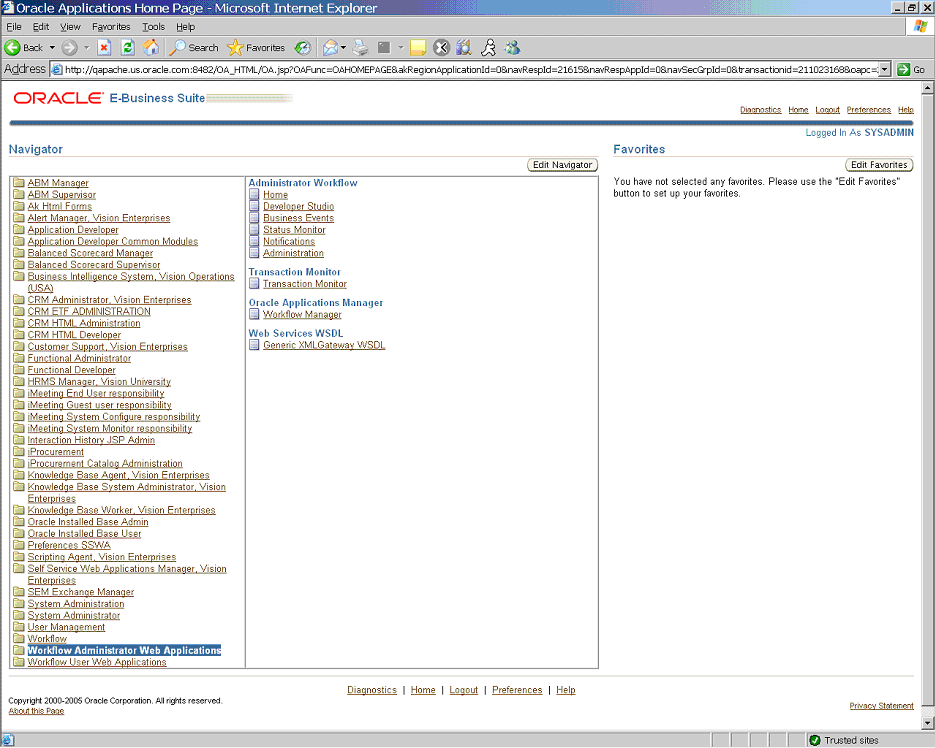Click the page scrollbar up arrow

[x=927, y=88]
